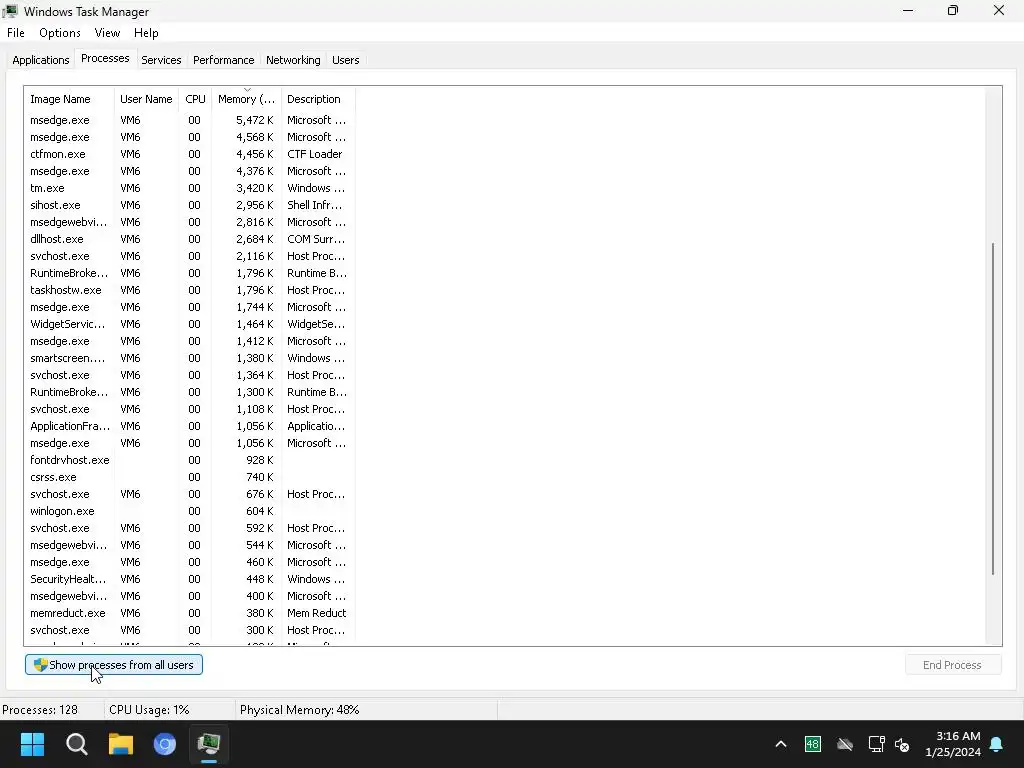Select the dllhost.exe process
This screenshot has height=768, width=1024.
[189, 239]
